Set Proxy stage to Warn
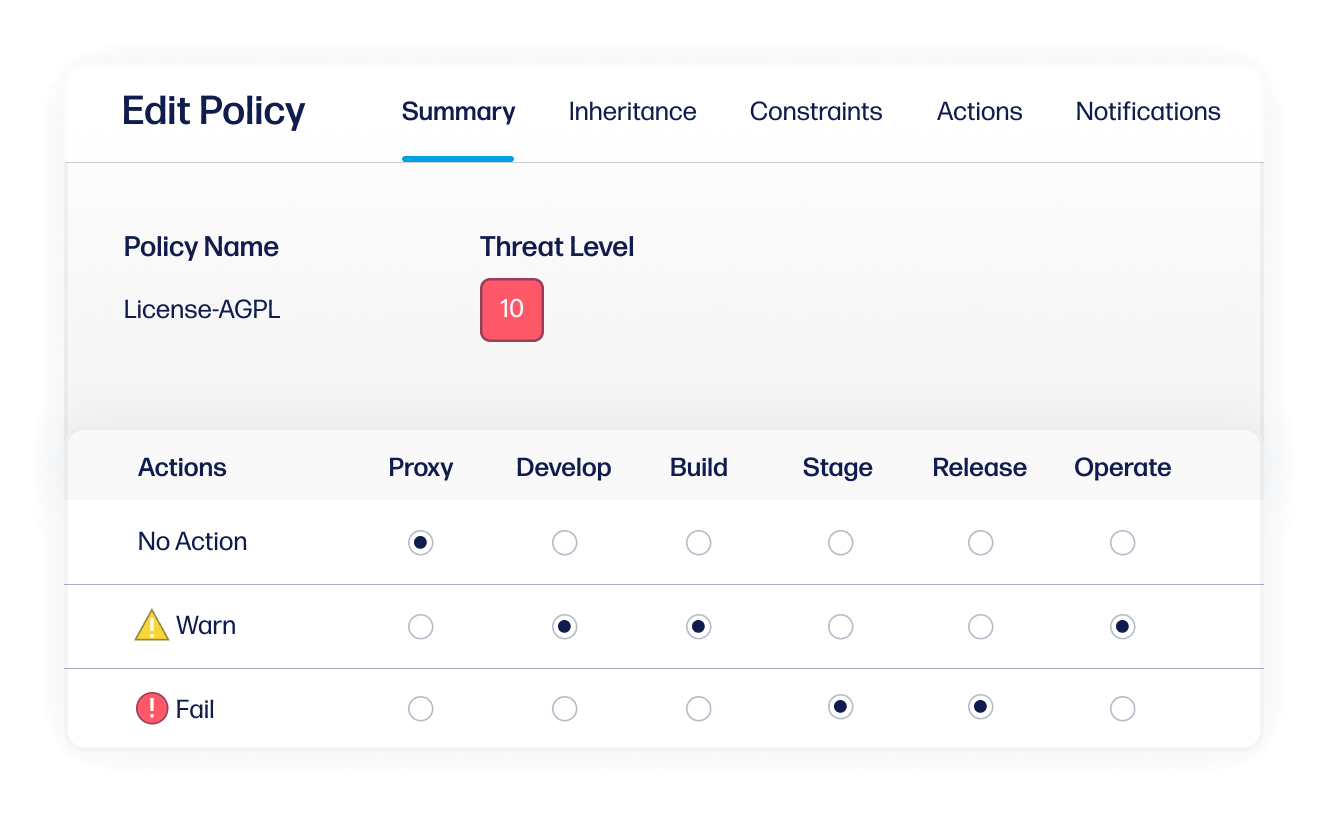 [421, 627]
